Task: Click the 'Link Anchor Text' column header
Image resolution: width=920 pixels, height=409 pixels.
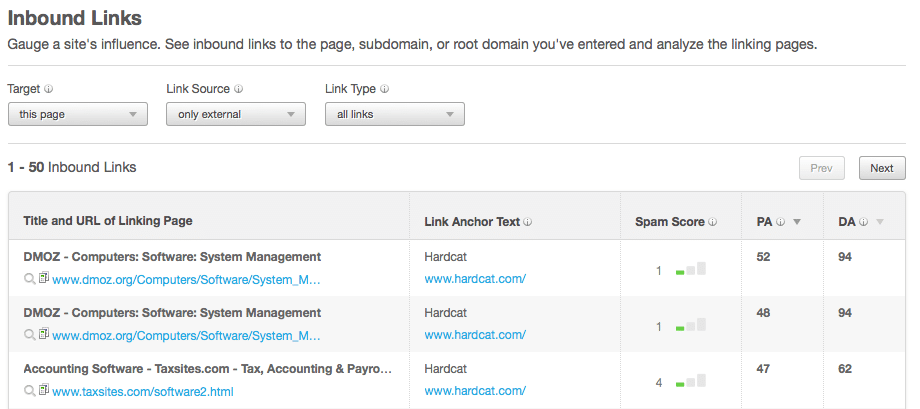Action: click(x=472, y=222)
